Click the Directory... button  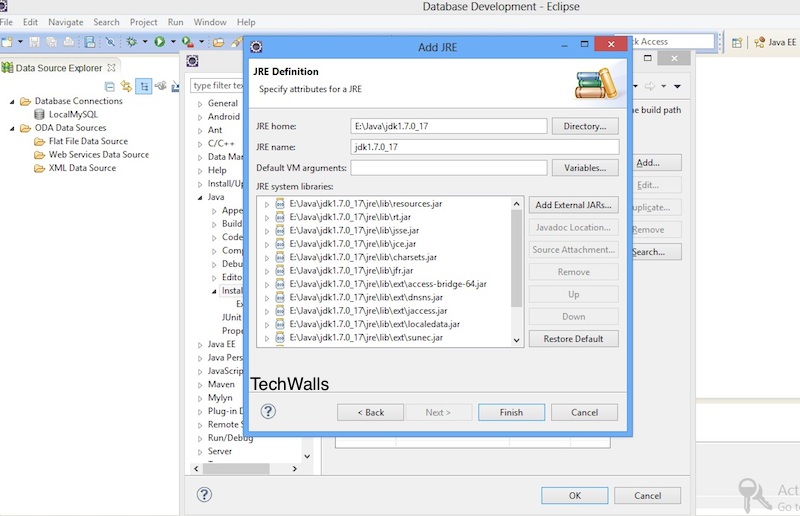(x=585, y=126)
